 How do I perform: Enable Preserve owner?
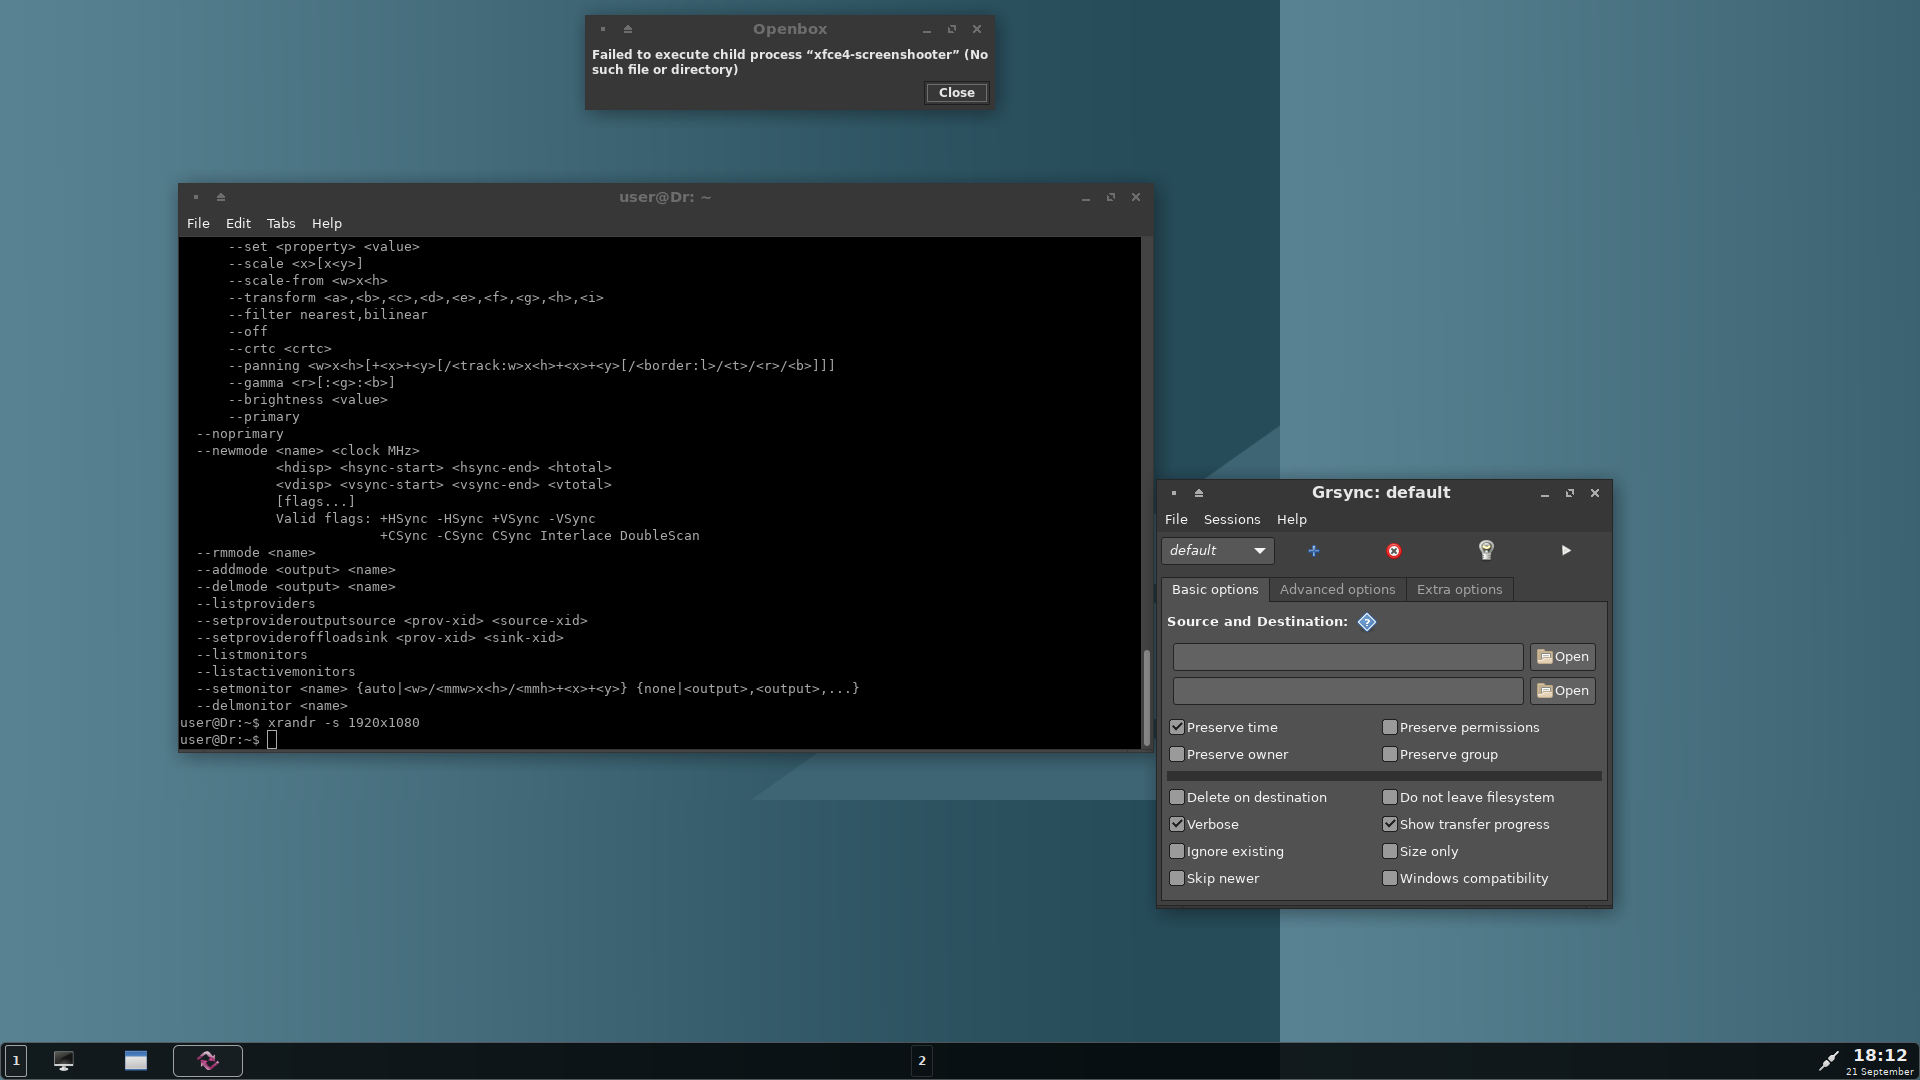pos(1177,754)
